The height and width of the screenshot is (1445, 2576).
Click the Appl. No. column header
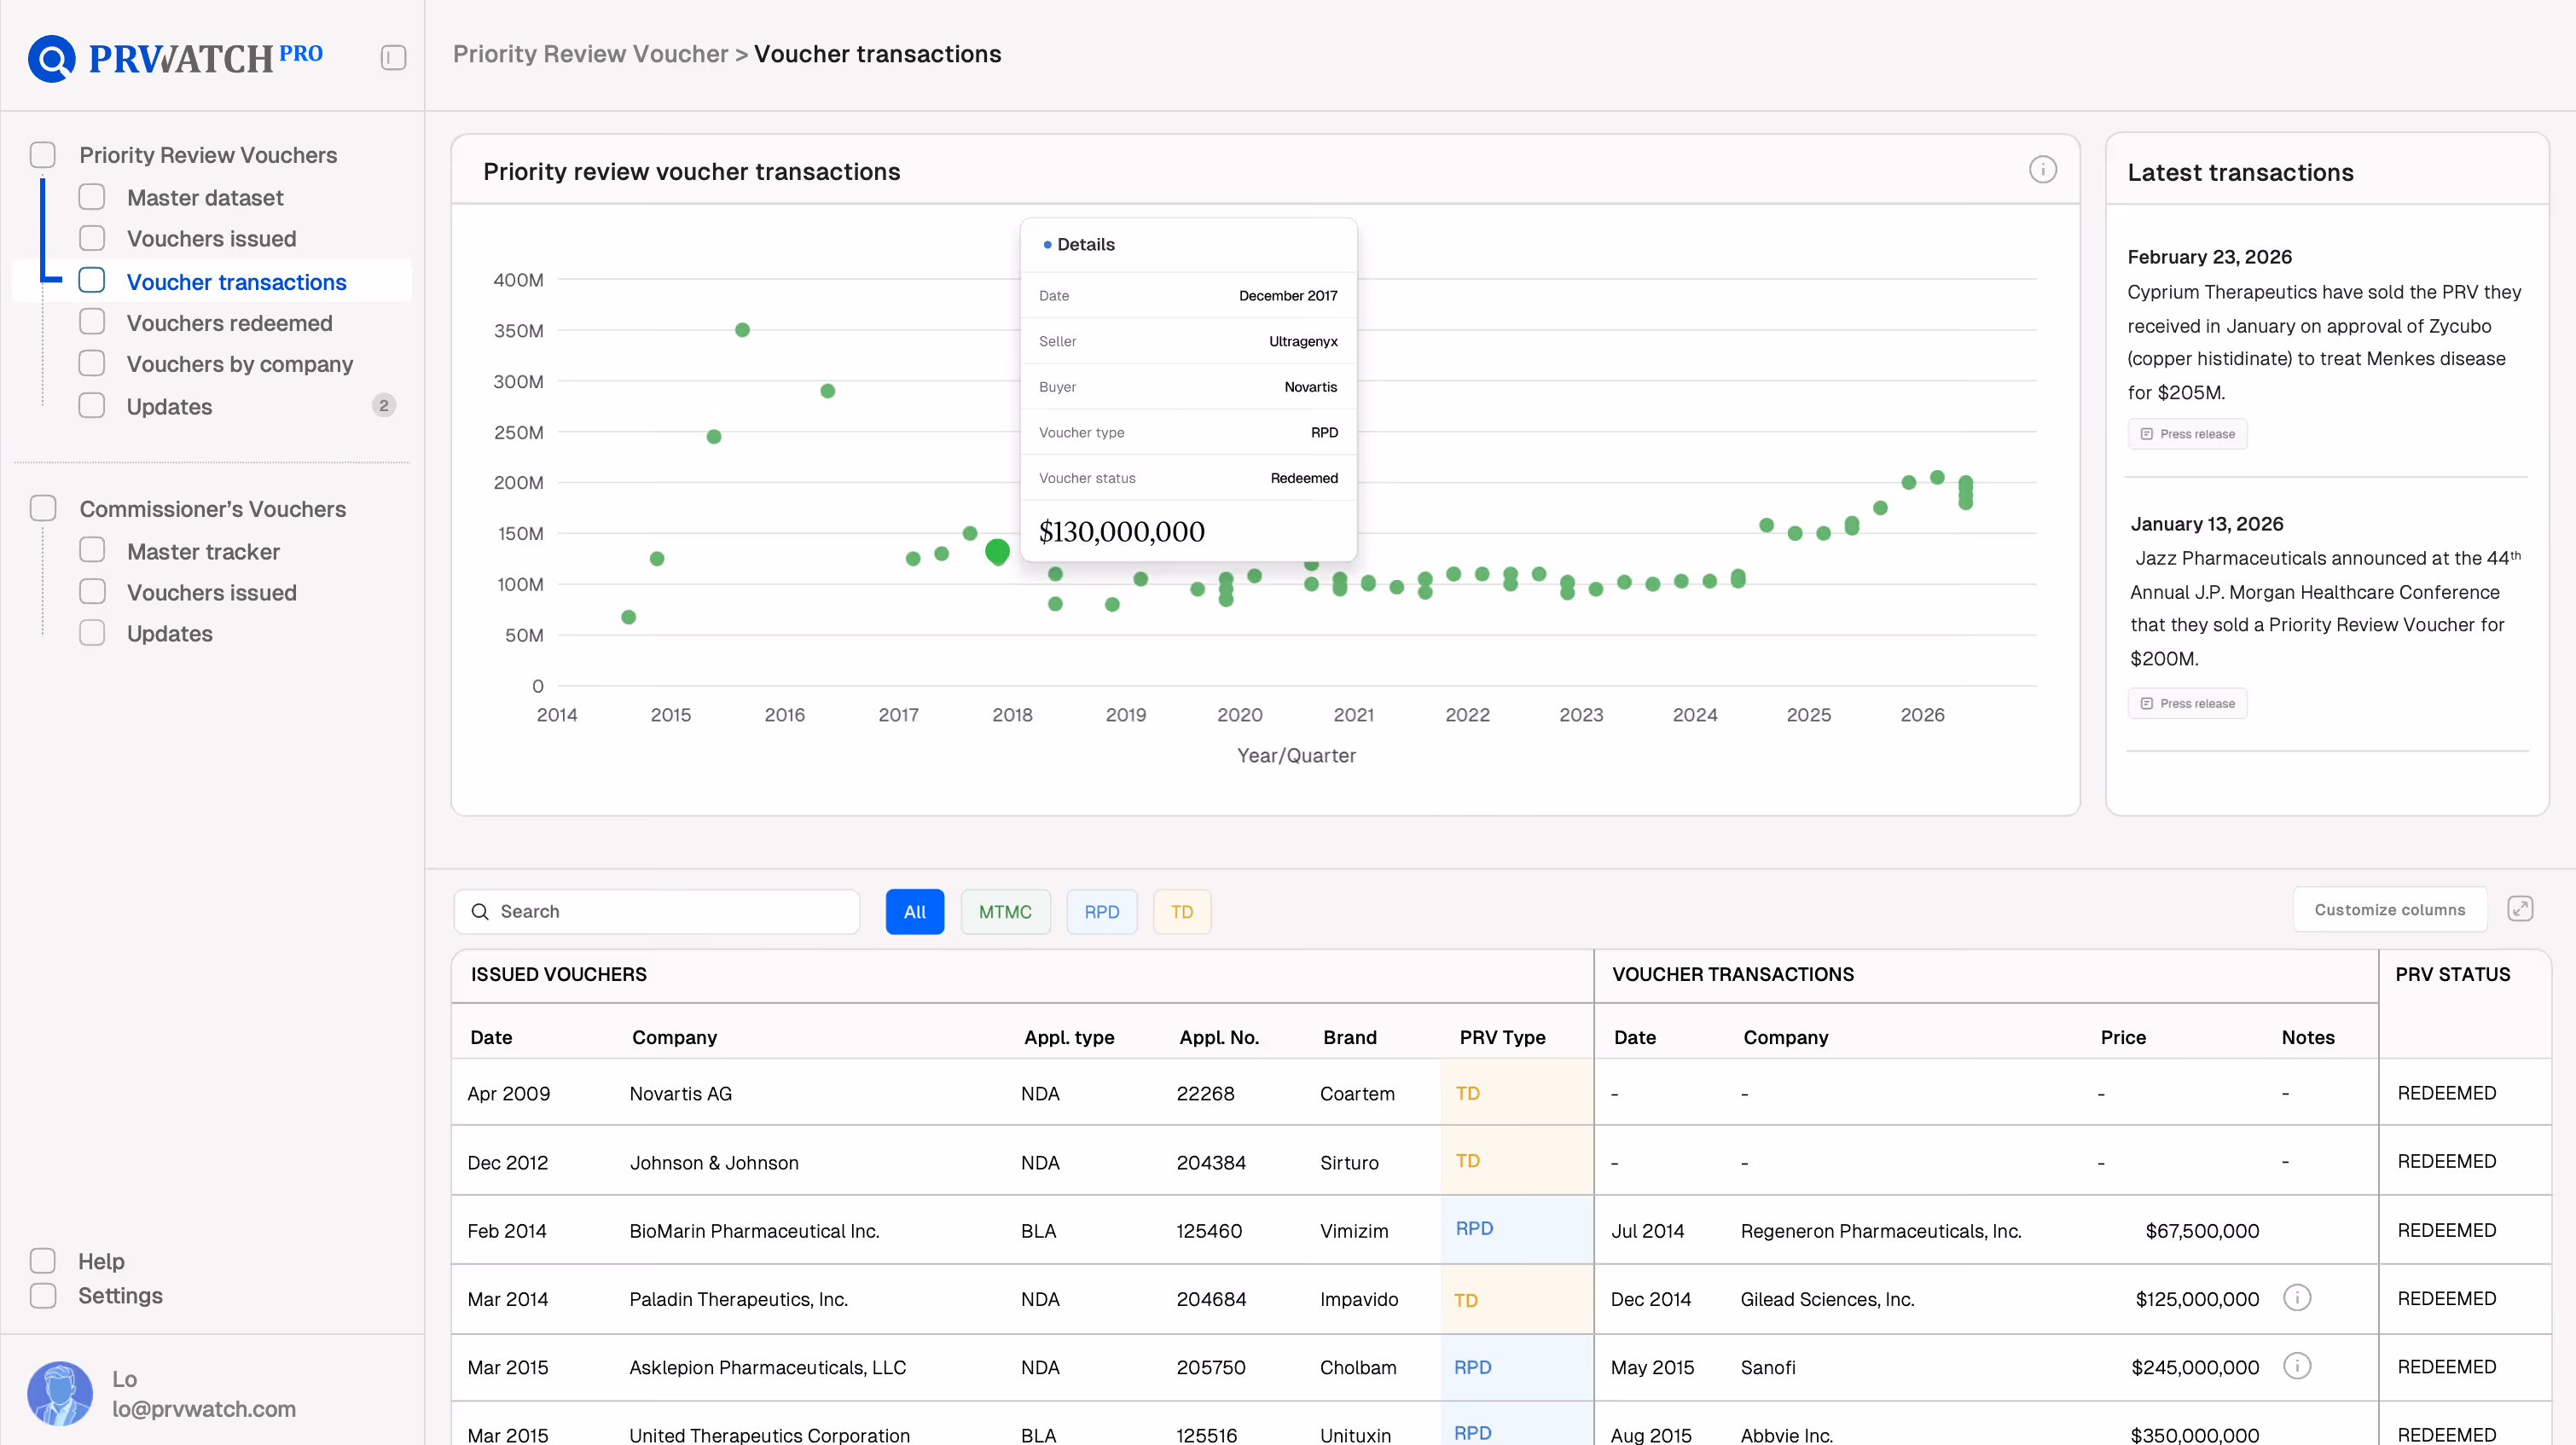pos(1219,1037)
